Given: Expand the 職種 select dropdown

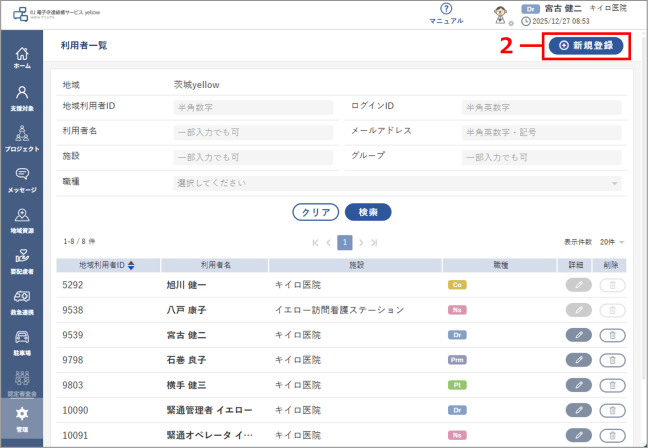Looking at the screenshot, I should [397, 183].
